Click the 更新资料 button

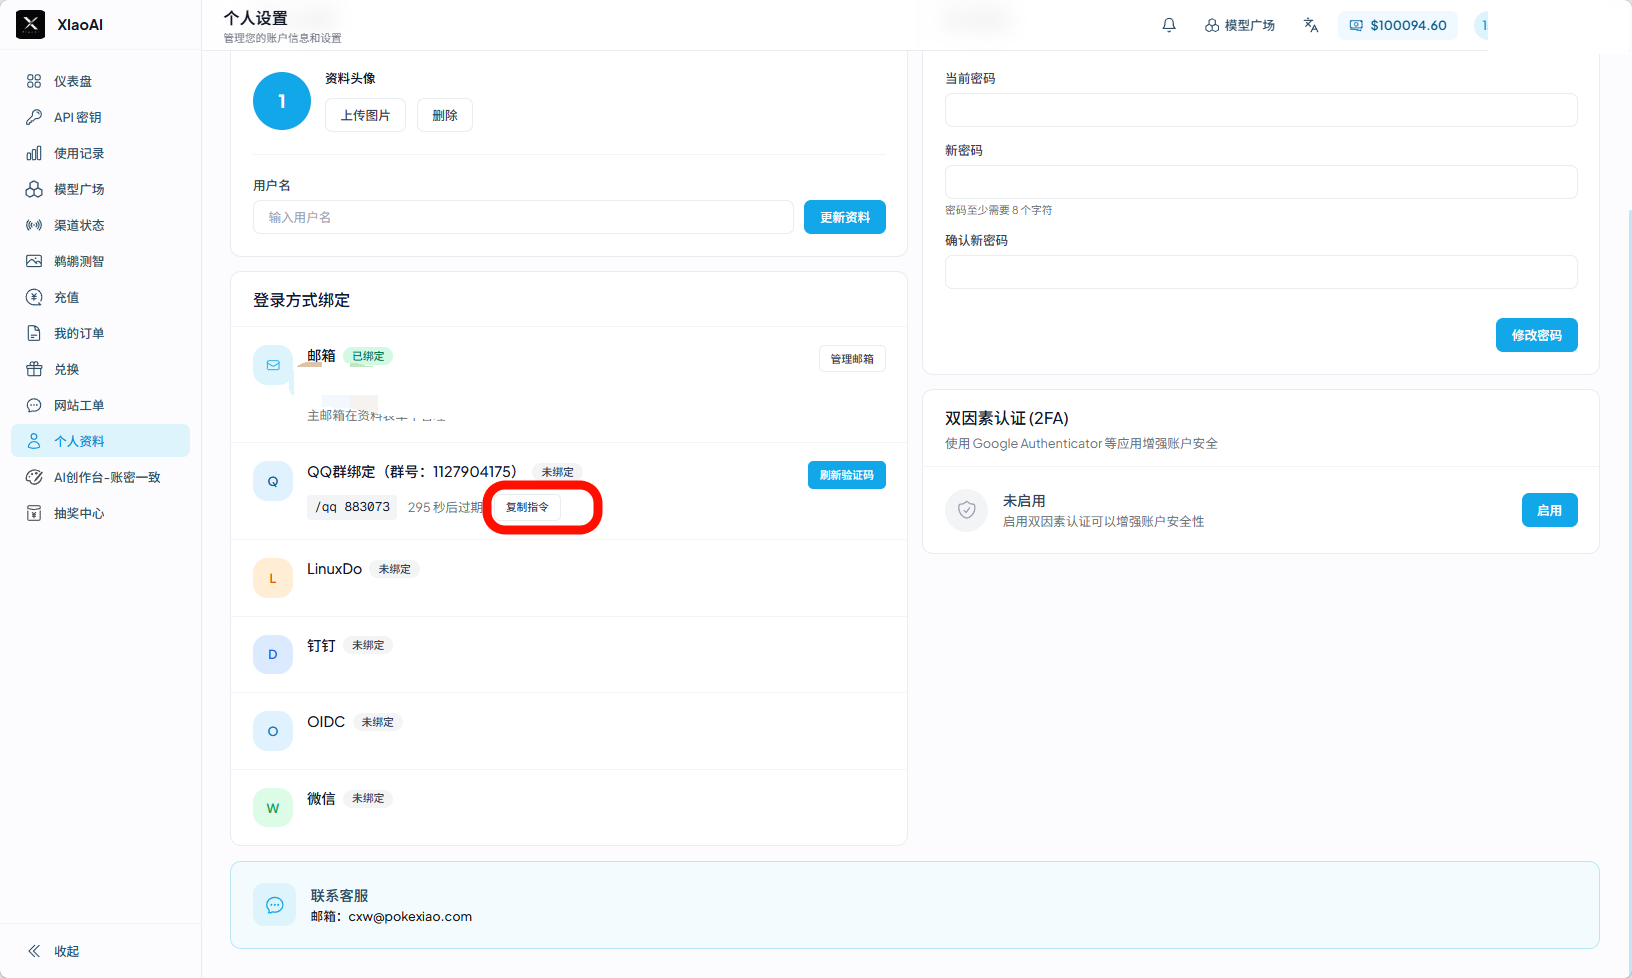click(x=845, y=217)
